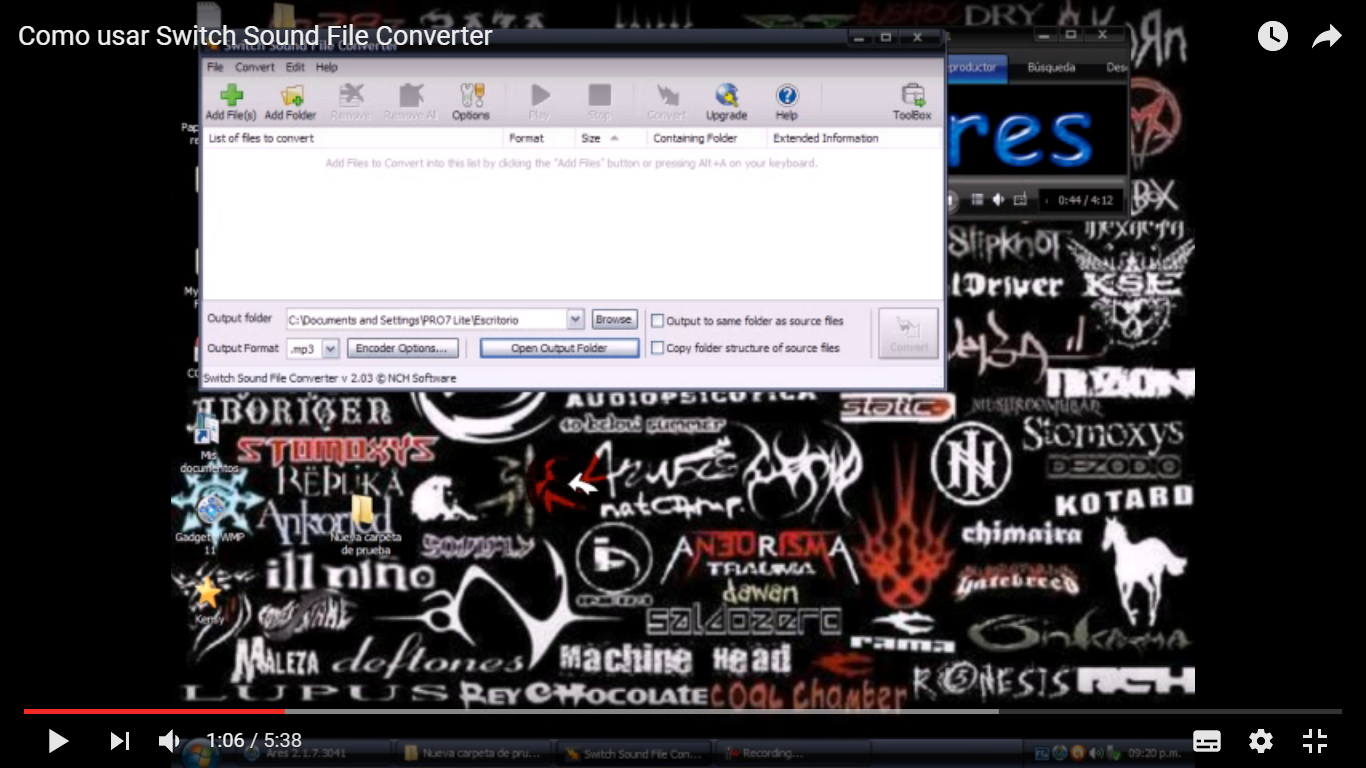Switch to the Búsqueda tab in Ares
The height and width of the screenshot is (768, 1366).
pyautogui.click(x=1051, y=67)
